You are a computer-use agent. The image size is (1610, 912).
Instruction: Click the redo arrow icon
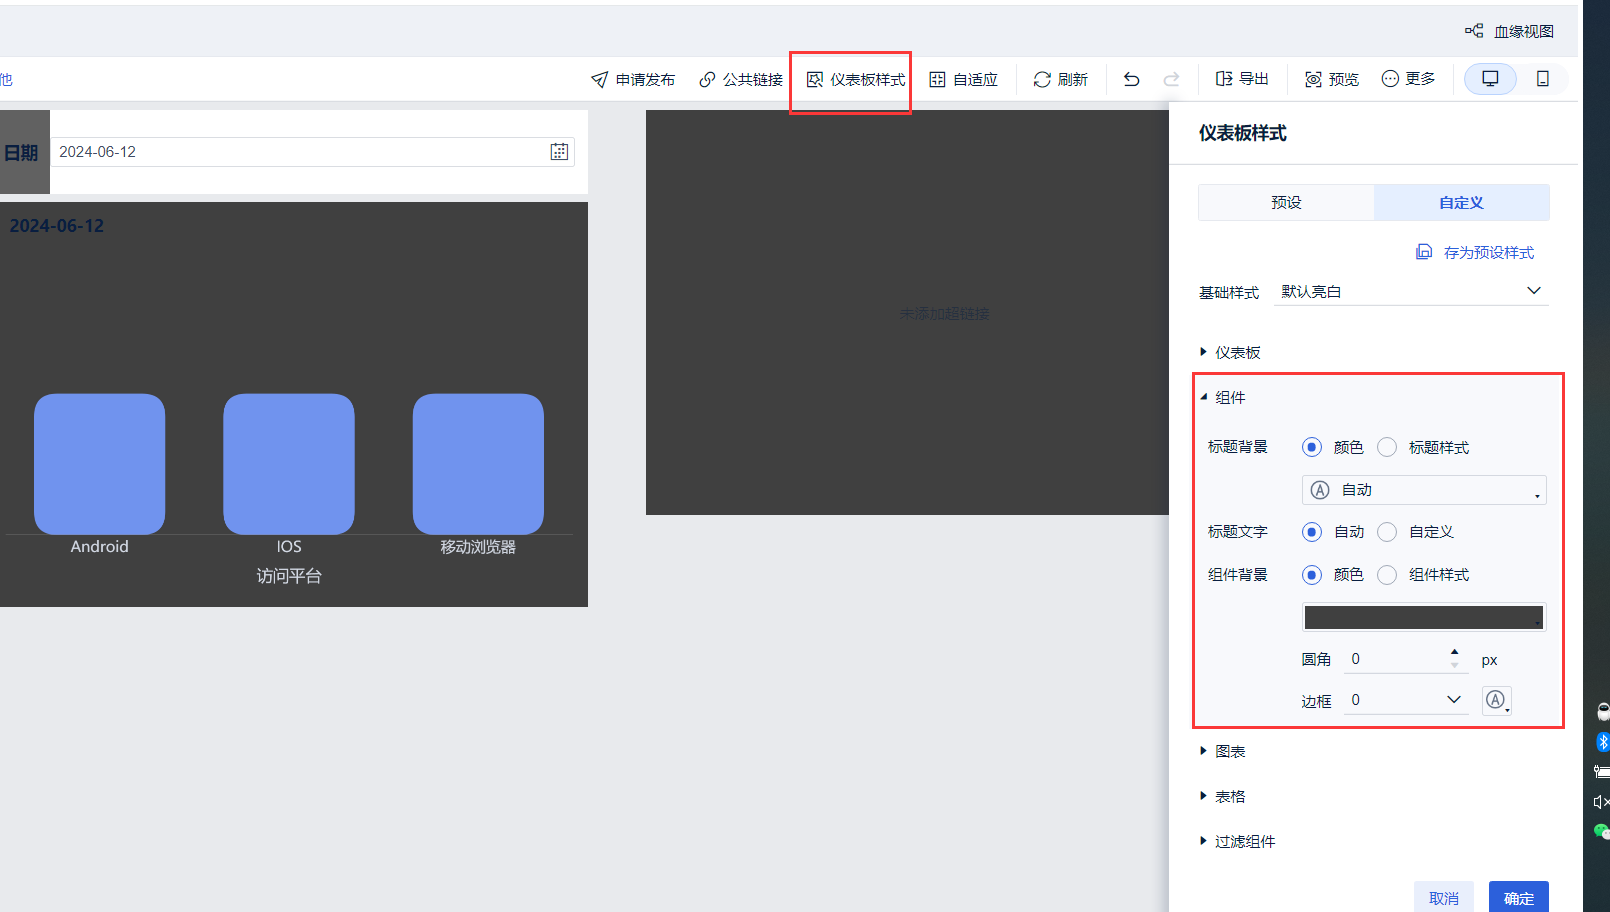pyautogui.click(x=1171, y=79)
